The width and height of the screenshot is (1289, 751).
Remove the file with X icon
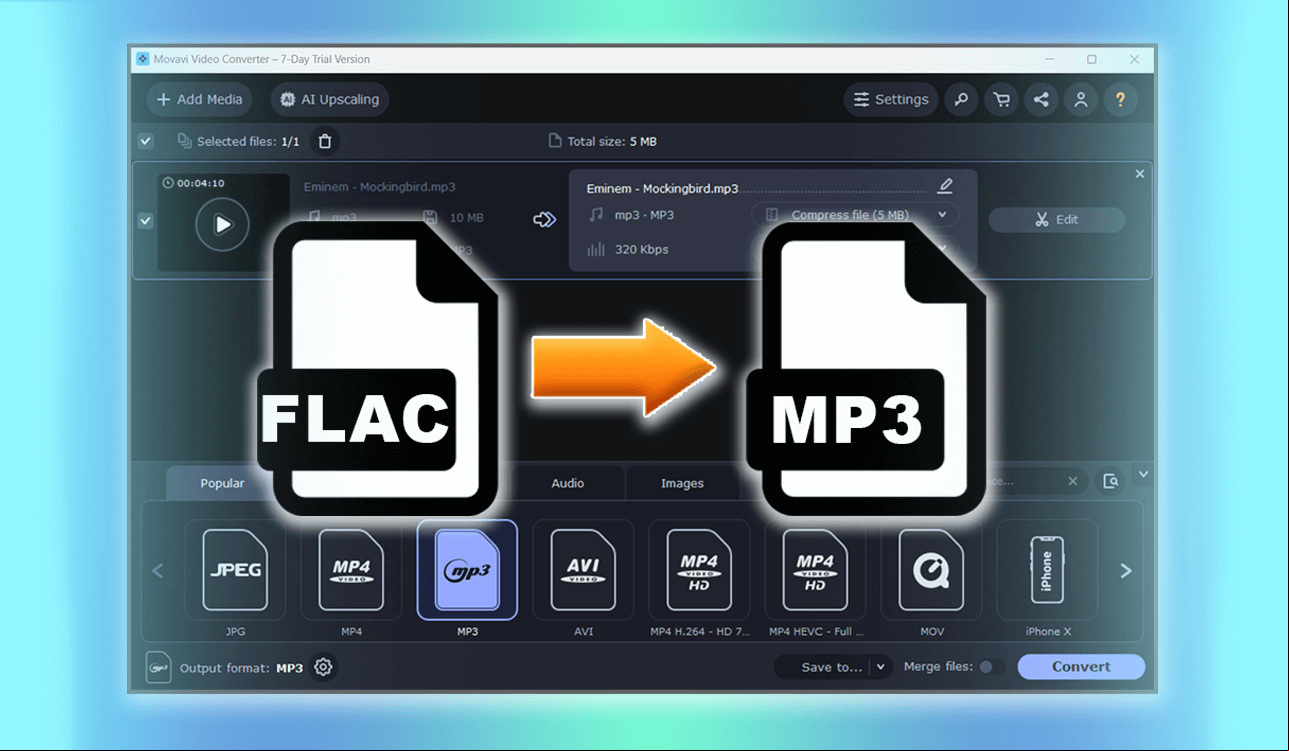click(1139, 174)
